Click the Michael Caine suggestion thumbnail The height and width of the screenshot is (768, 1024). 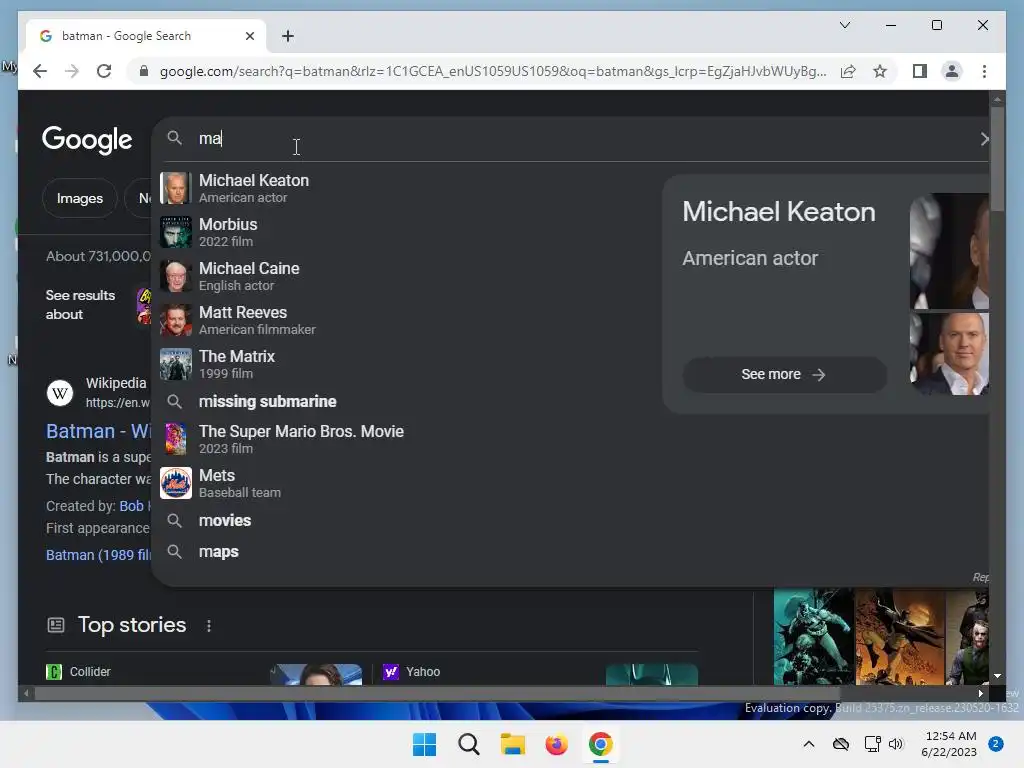pyautogui.click(x=176, y=276)
